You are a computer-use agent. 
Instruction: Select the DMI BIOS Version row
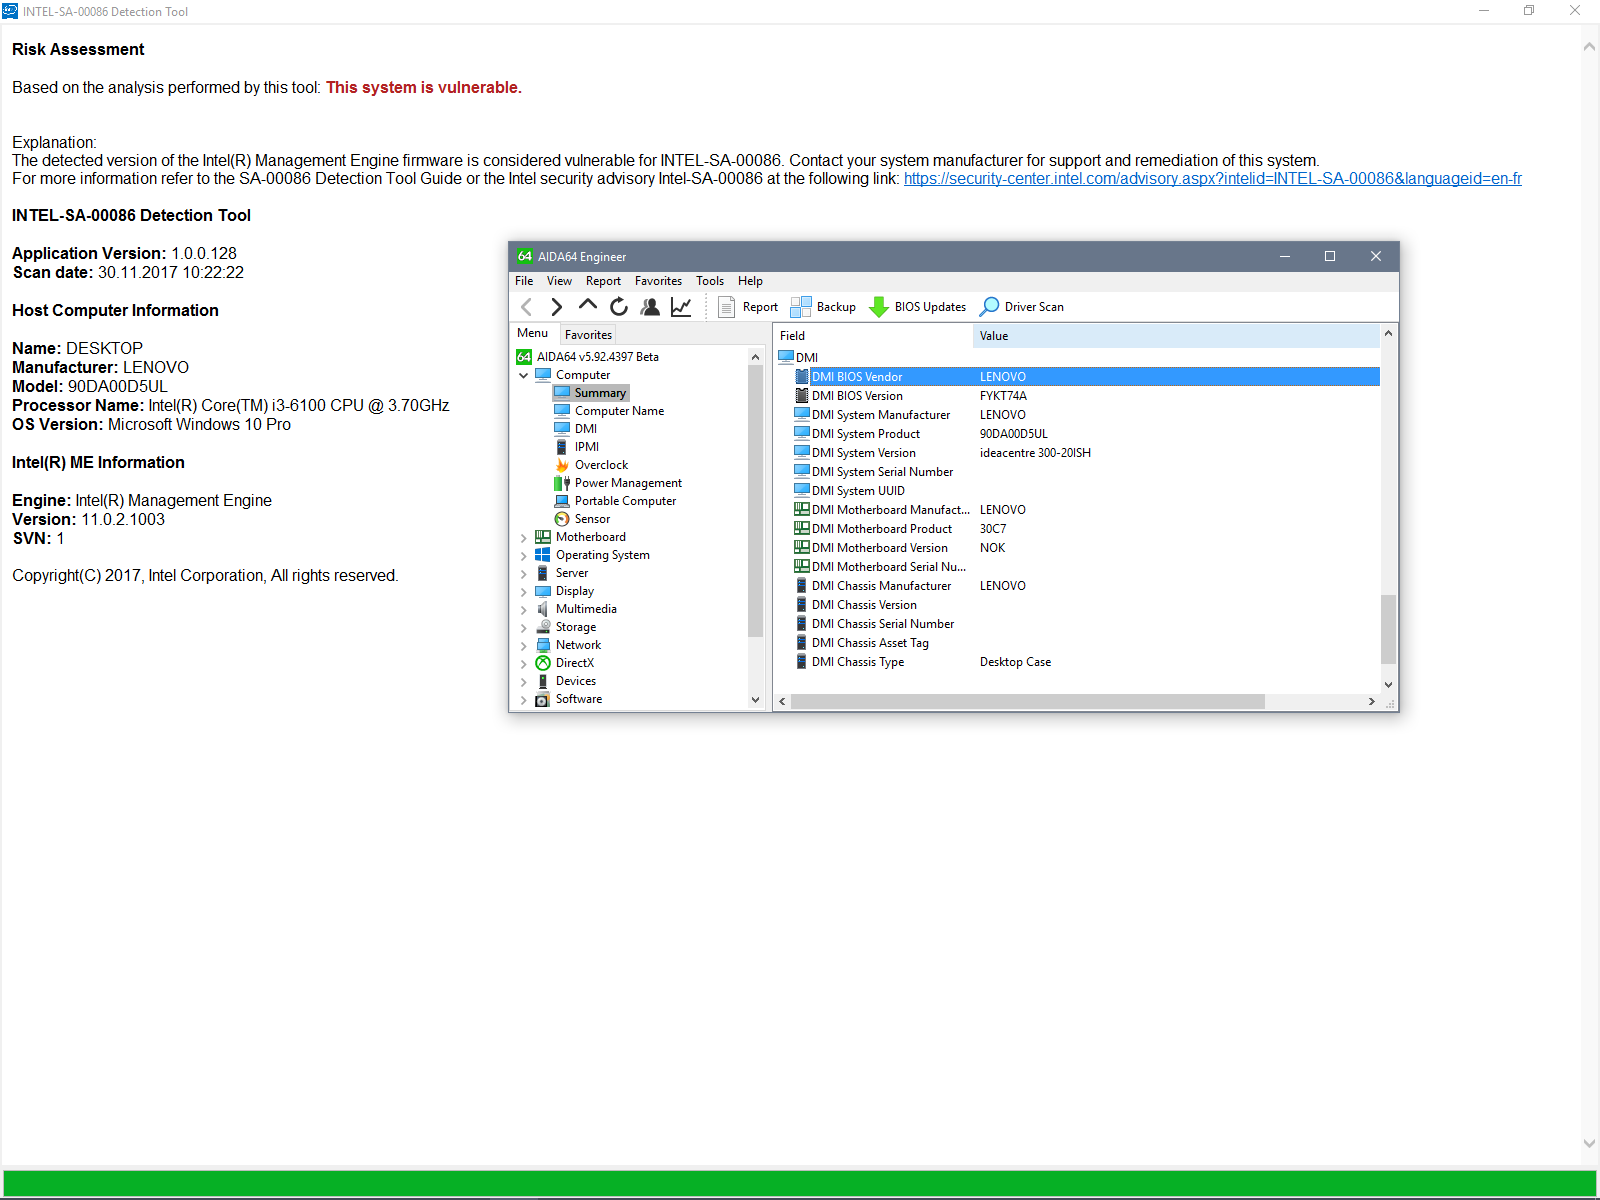click(x=1086, y=396)
